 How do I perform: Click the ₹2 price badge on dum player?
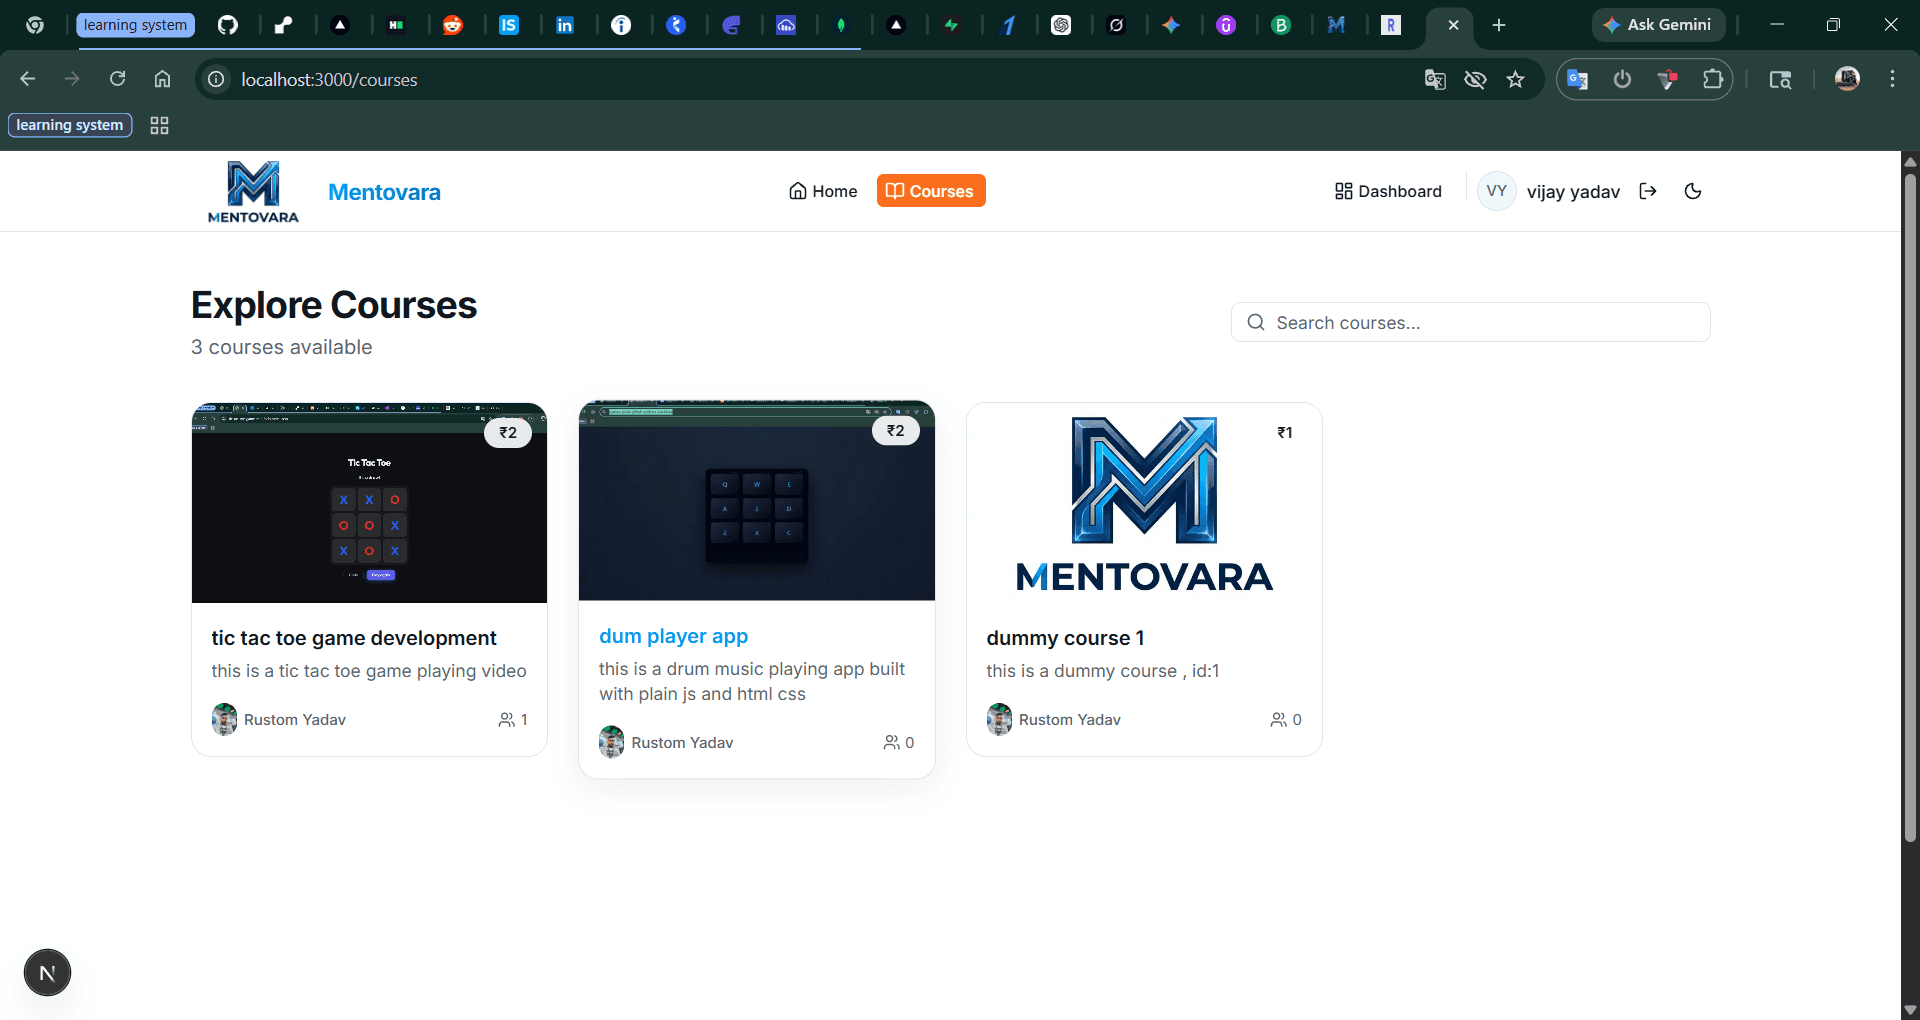coord(895,431)
